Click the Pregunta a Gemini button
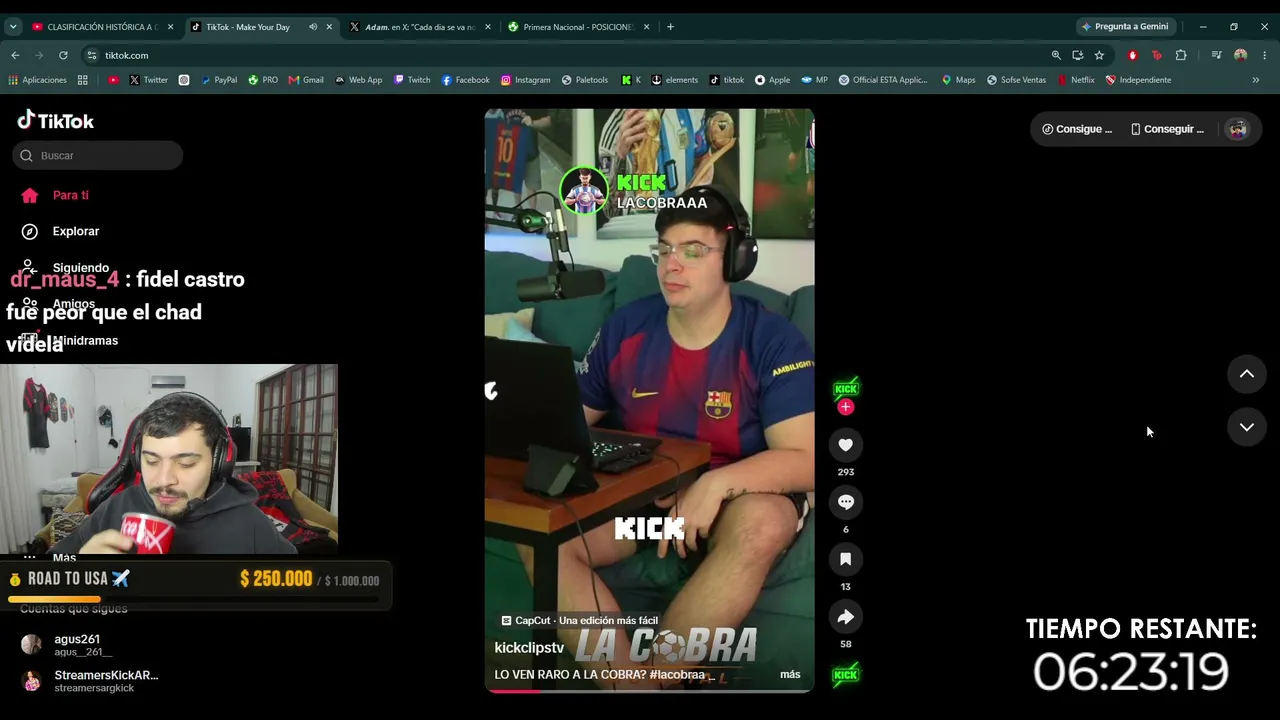This screenshot has height=720, width=1280. (1124, 27)
